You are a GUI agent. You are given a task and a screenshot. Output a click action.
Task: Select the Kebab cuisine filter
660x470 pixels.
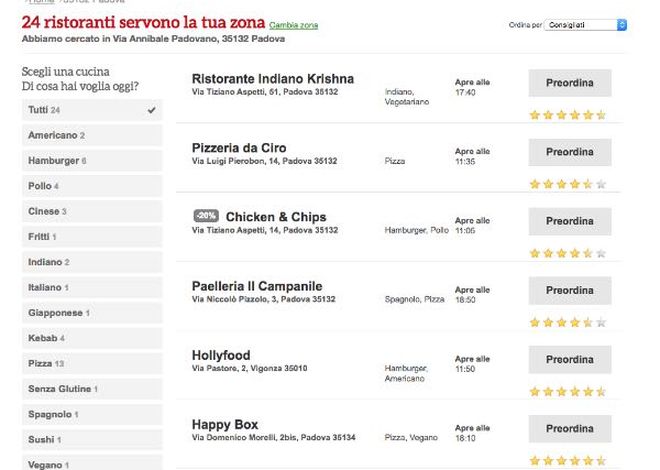(92, 338)
